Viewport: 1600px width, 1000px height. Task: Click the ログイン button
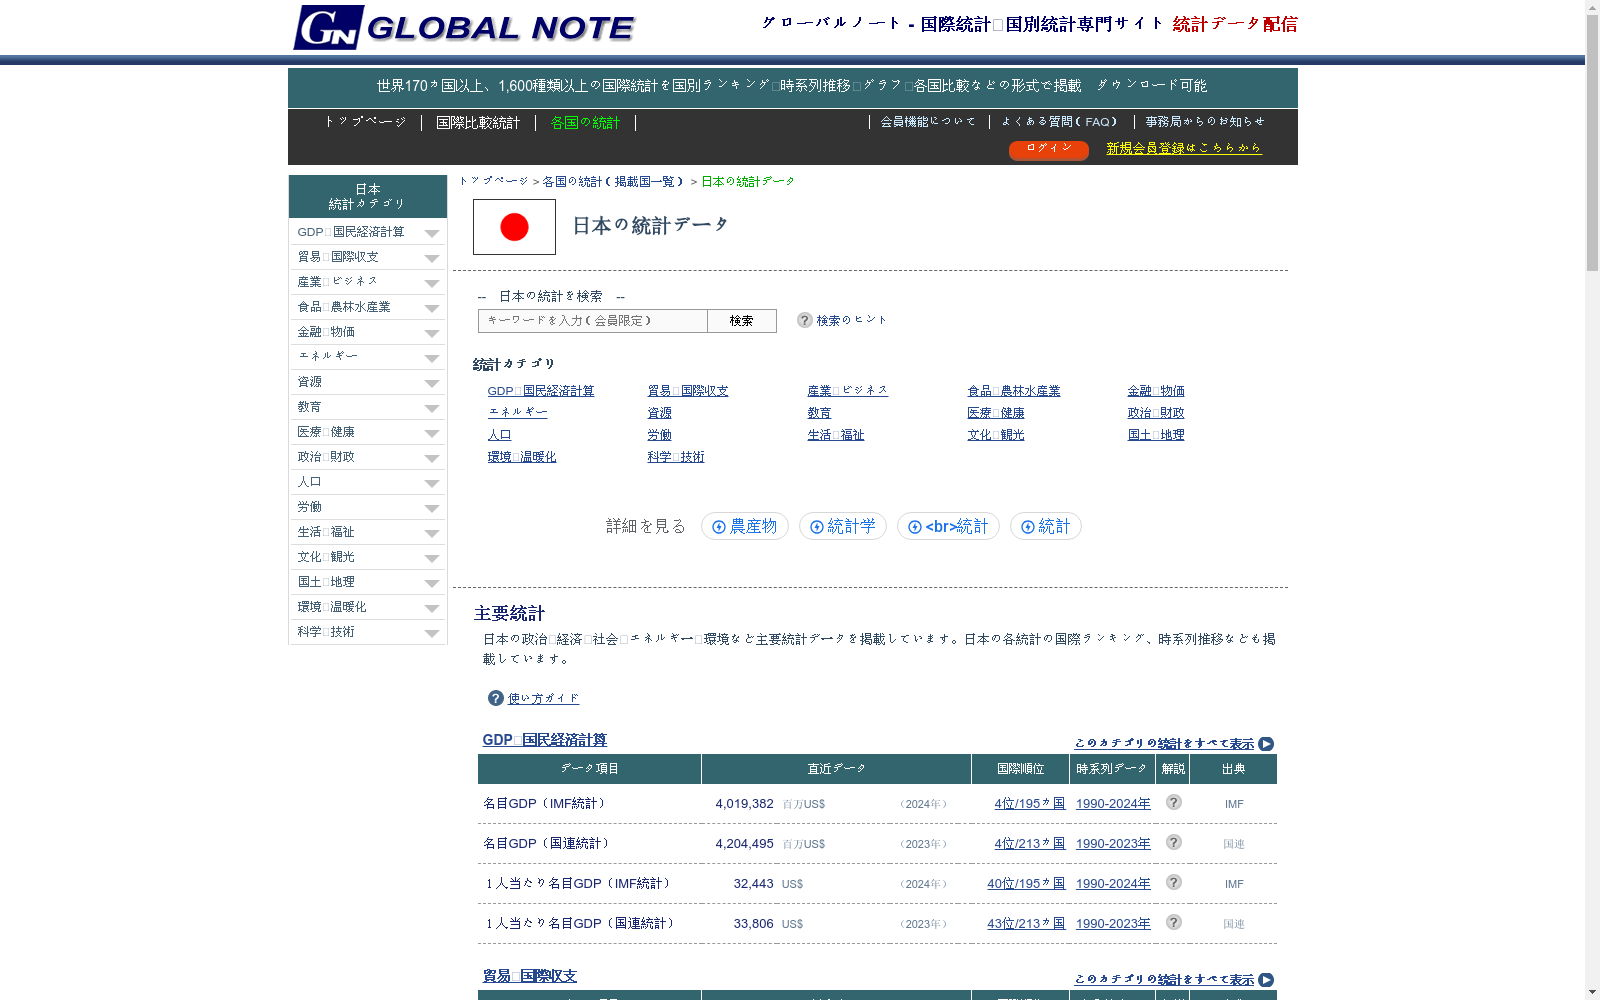click(1049, 149)
